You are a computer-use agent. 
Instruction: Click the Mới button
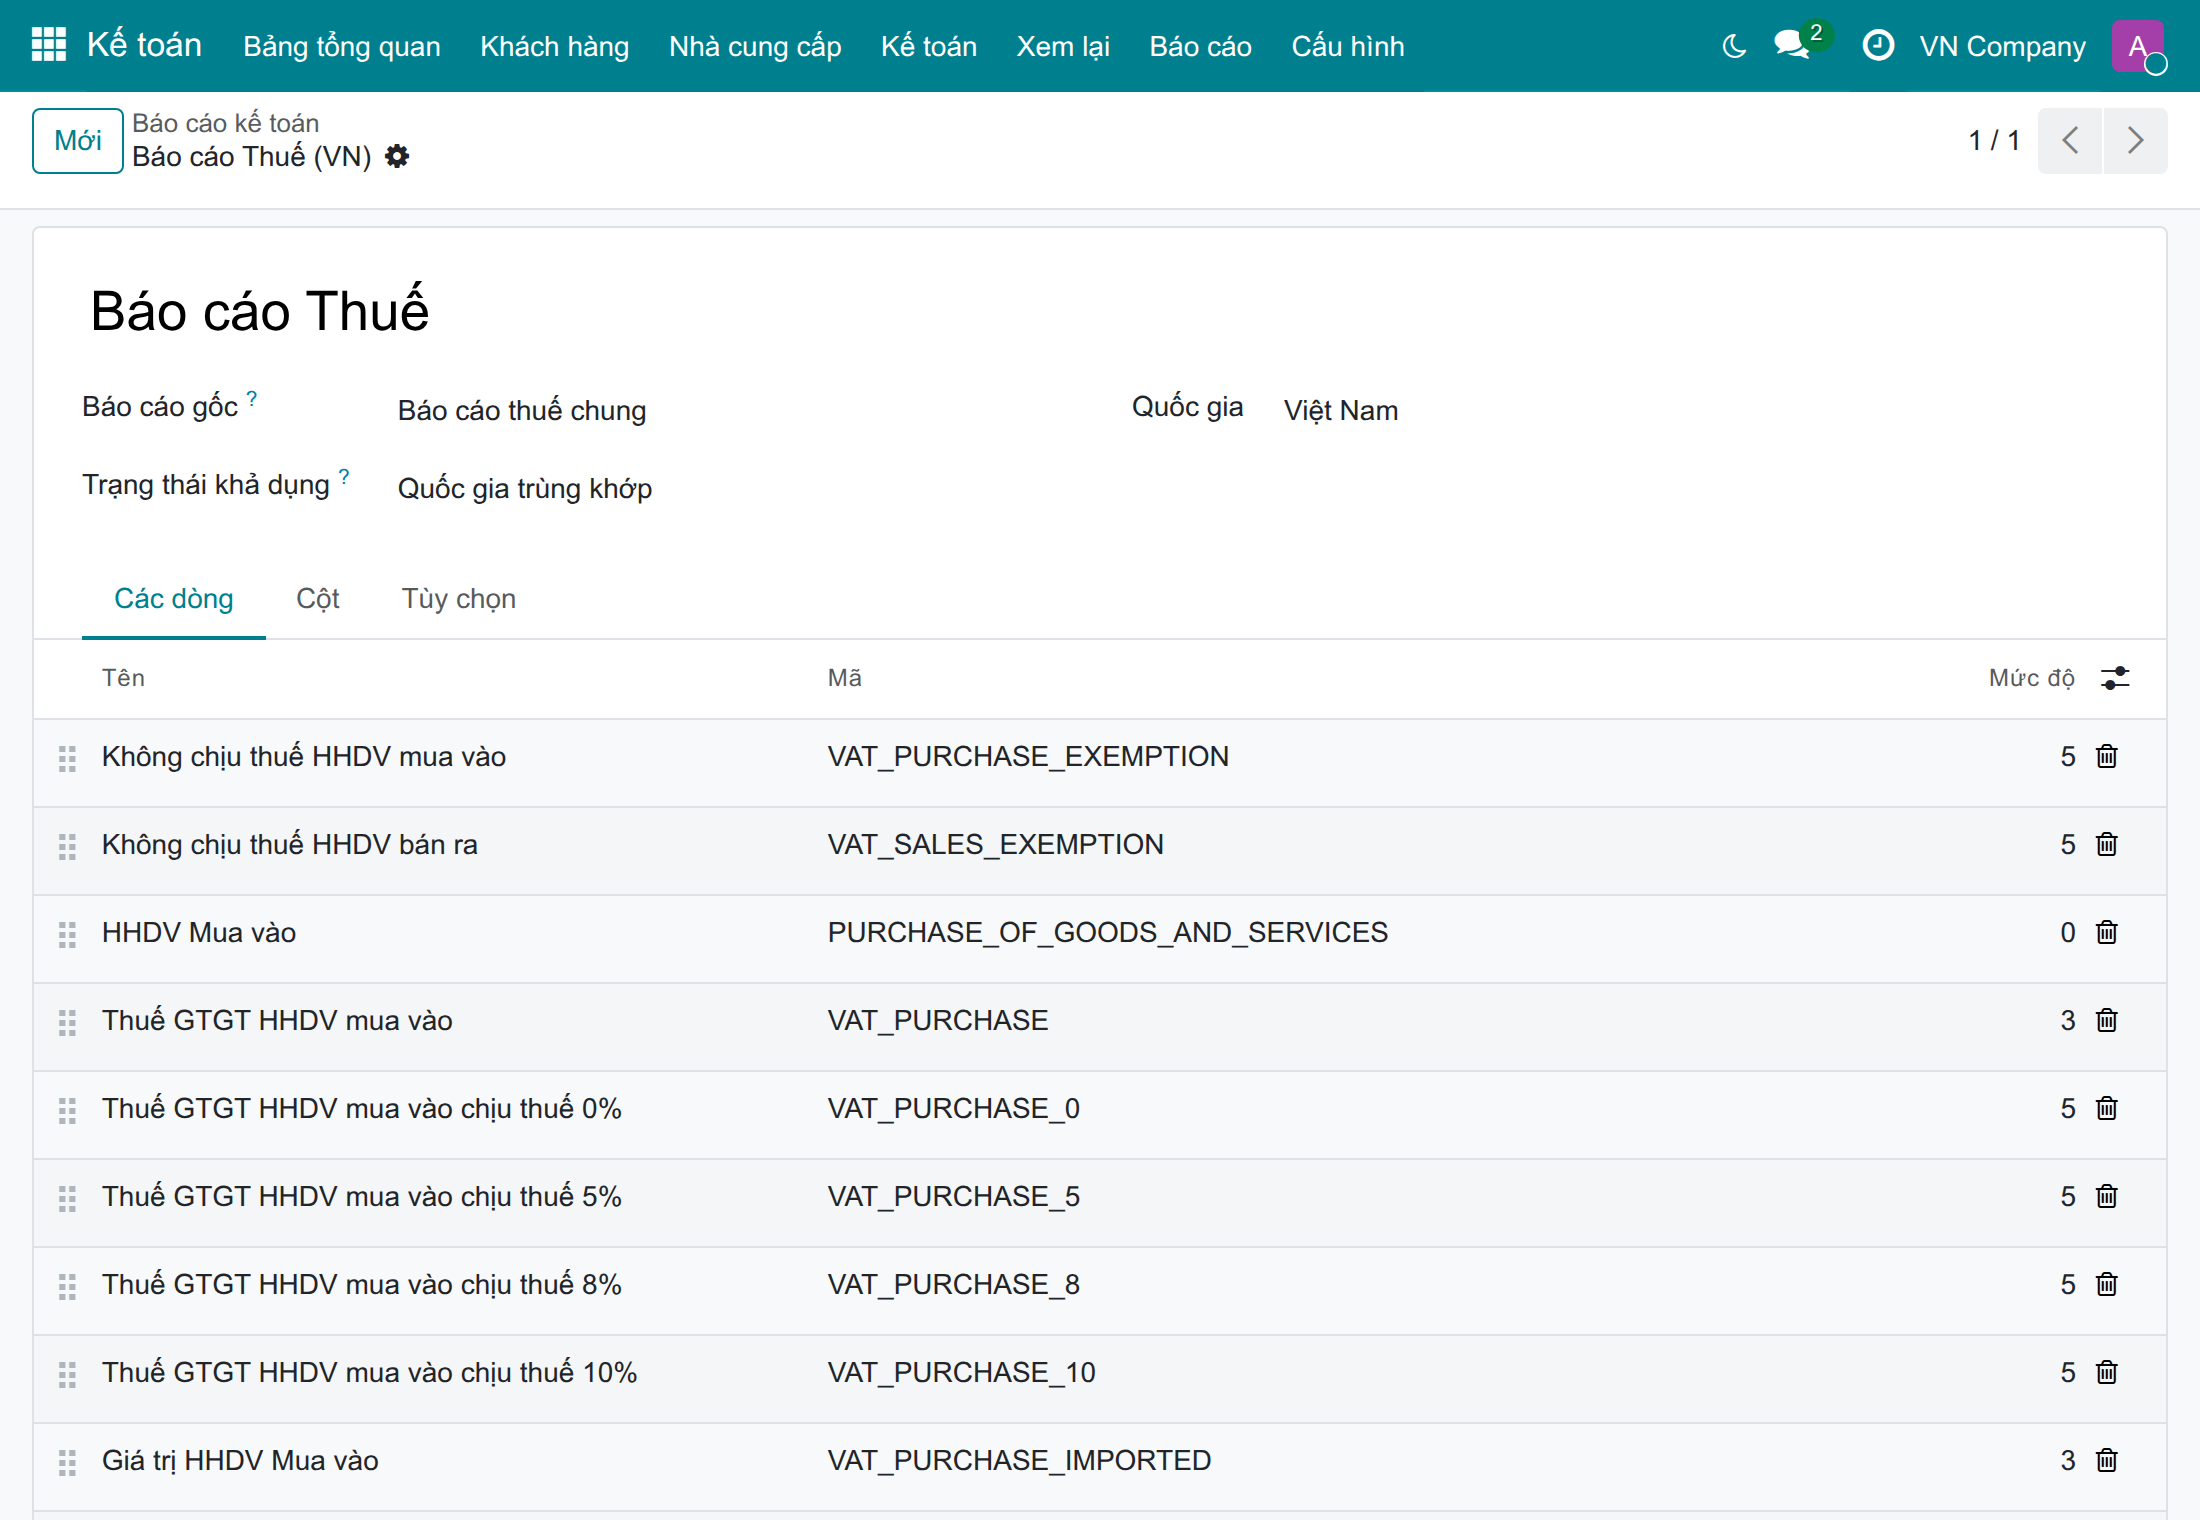click(78, 141)
